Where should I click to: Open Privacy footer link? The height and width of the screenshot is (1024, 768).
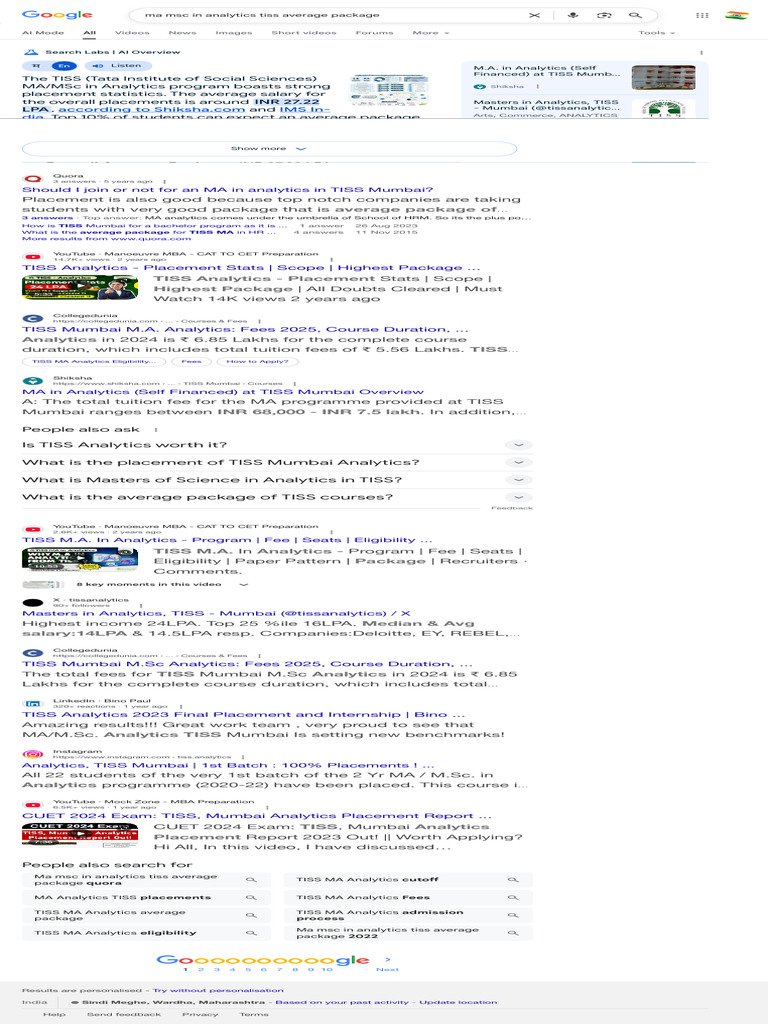[x=200, y=1014]
